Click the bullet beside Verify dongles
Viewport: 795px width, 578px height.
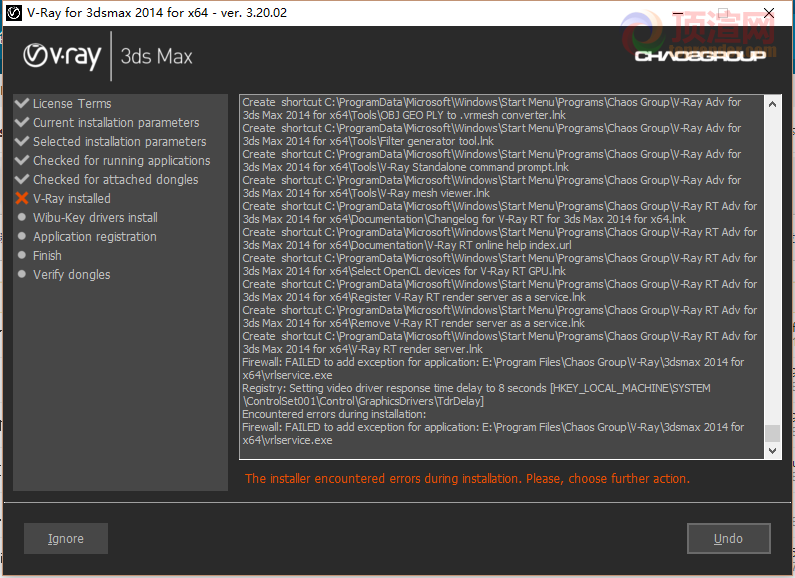(x=22, y=274)
